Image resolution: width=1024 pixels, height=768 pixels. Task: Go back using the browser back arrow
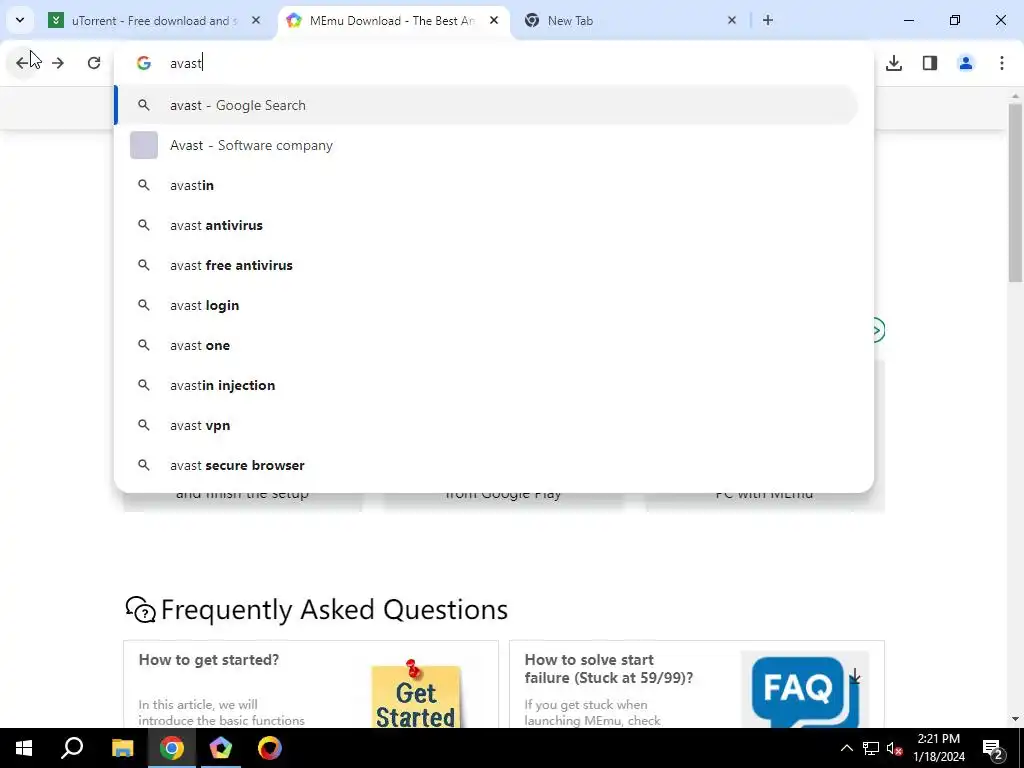(x=23, y=63)
